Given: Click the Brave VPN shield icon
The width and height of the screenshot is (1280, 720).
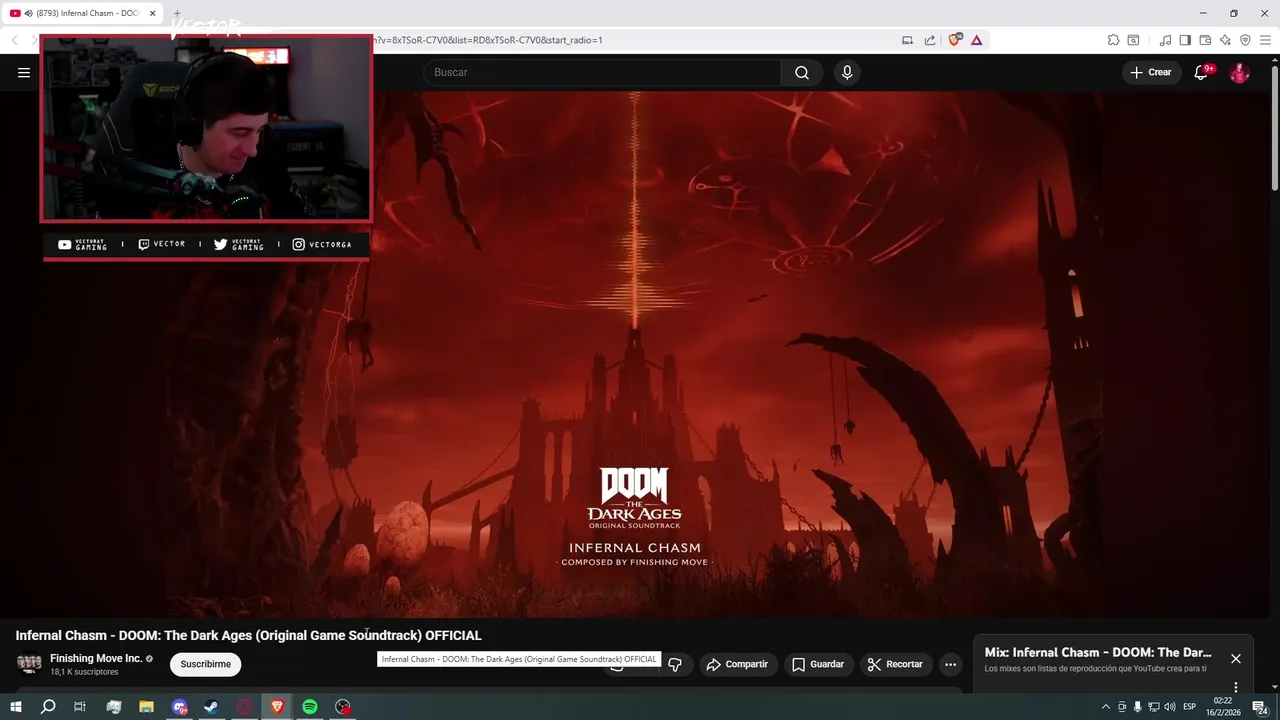Looking at the screenshot, I should click(1245, 40).
